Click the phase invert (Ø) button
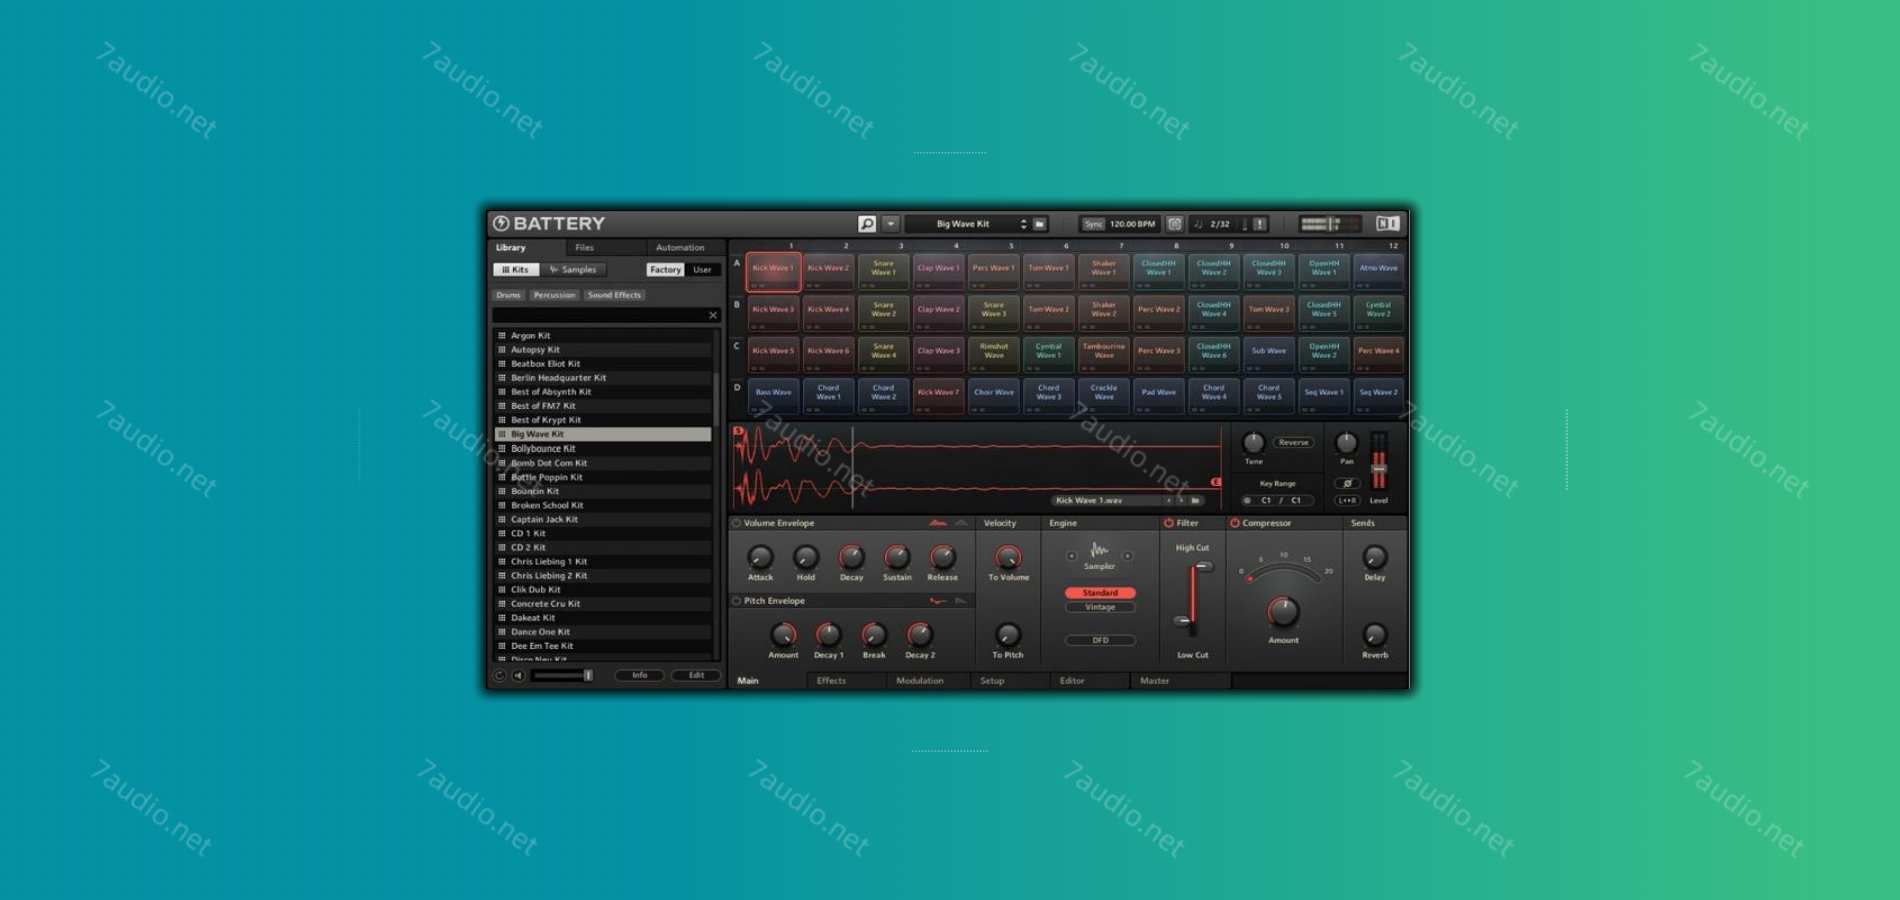 tap(1347, 483)
